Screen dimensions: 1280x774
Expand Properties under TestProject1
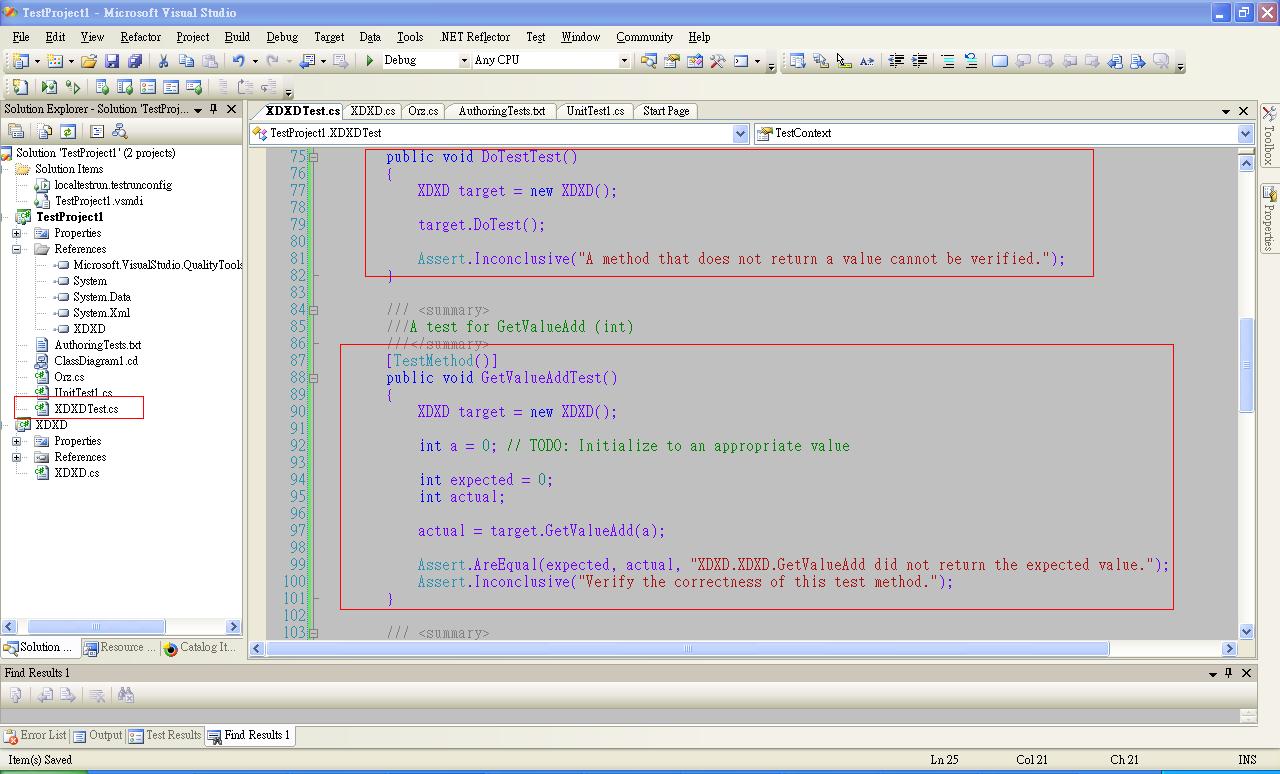point(17,233)
